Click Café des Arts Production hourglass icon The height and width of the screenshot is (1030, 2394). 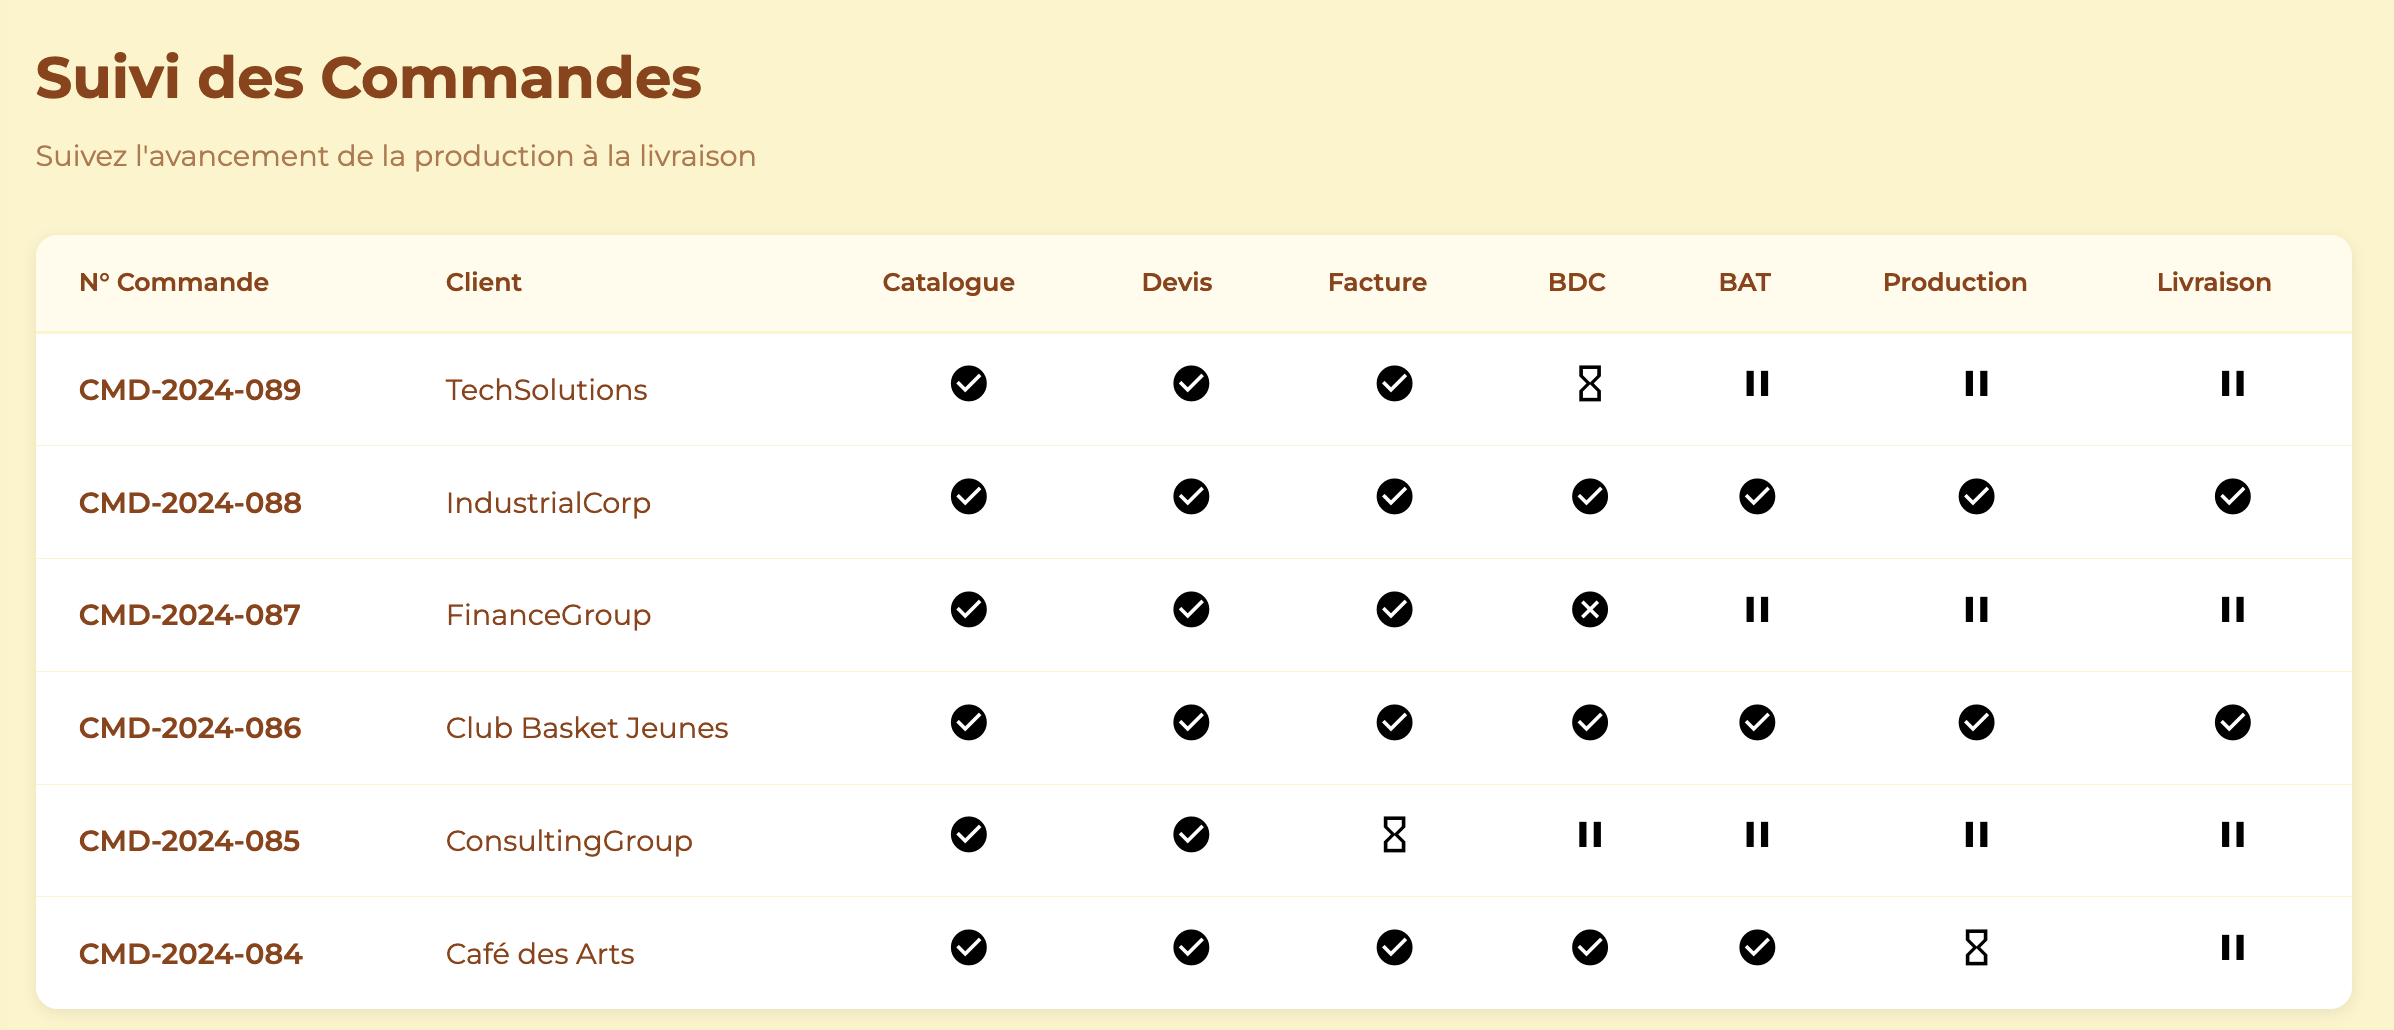(x=1976, y=948)
